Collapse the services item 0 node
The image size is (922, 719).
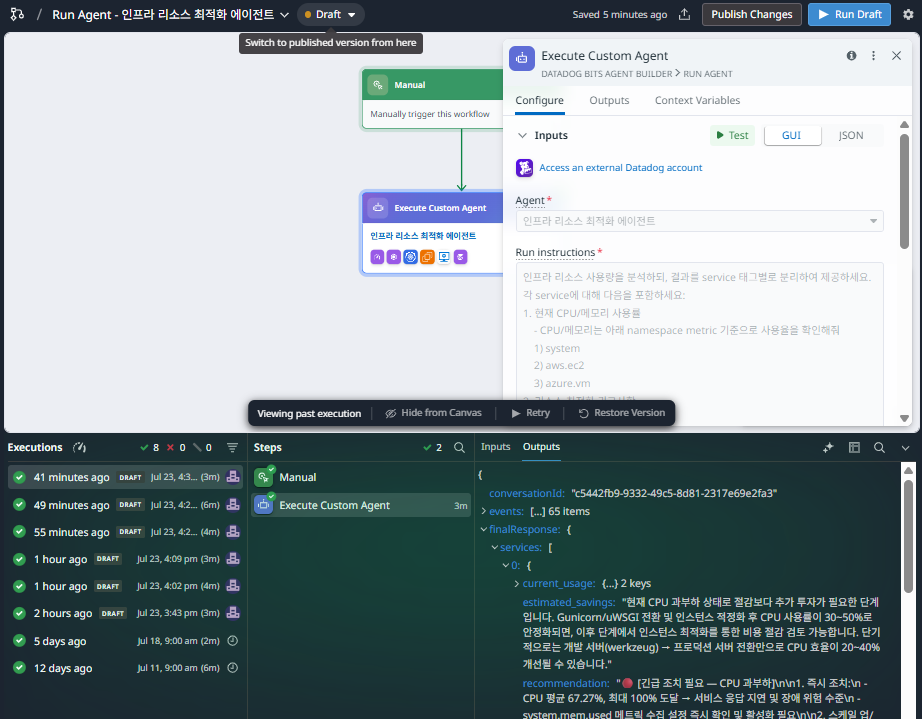coord(506,566)
